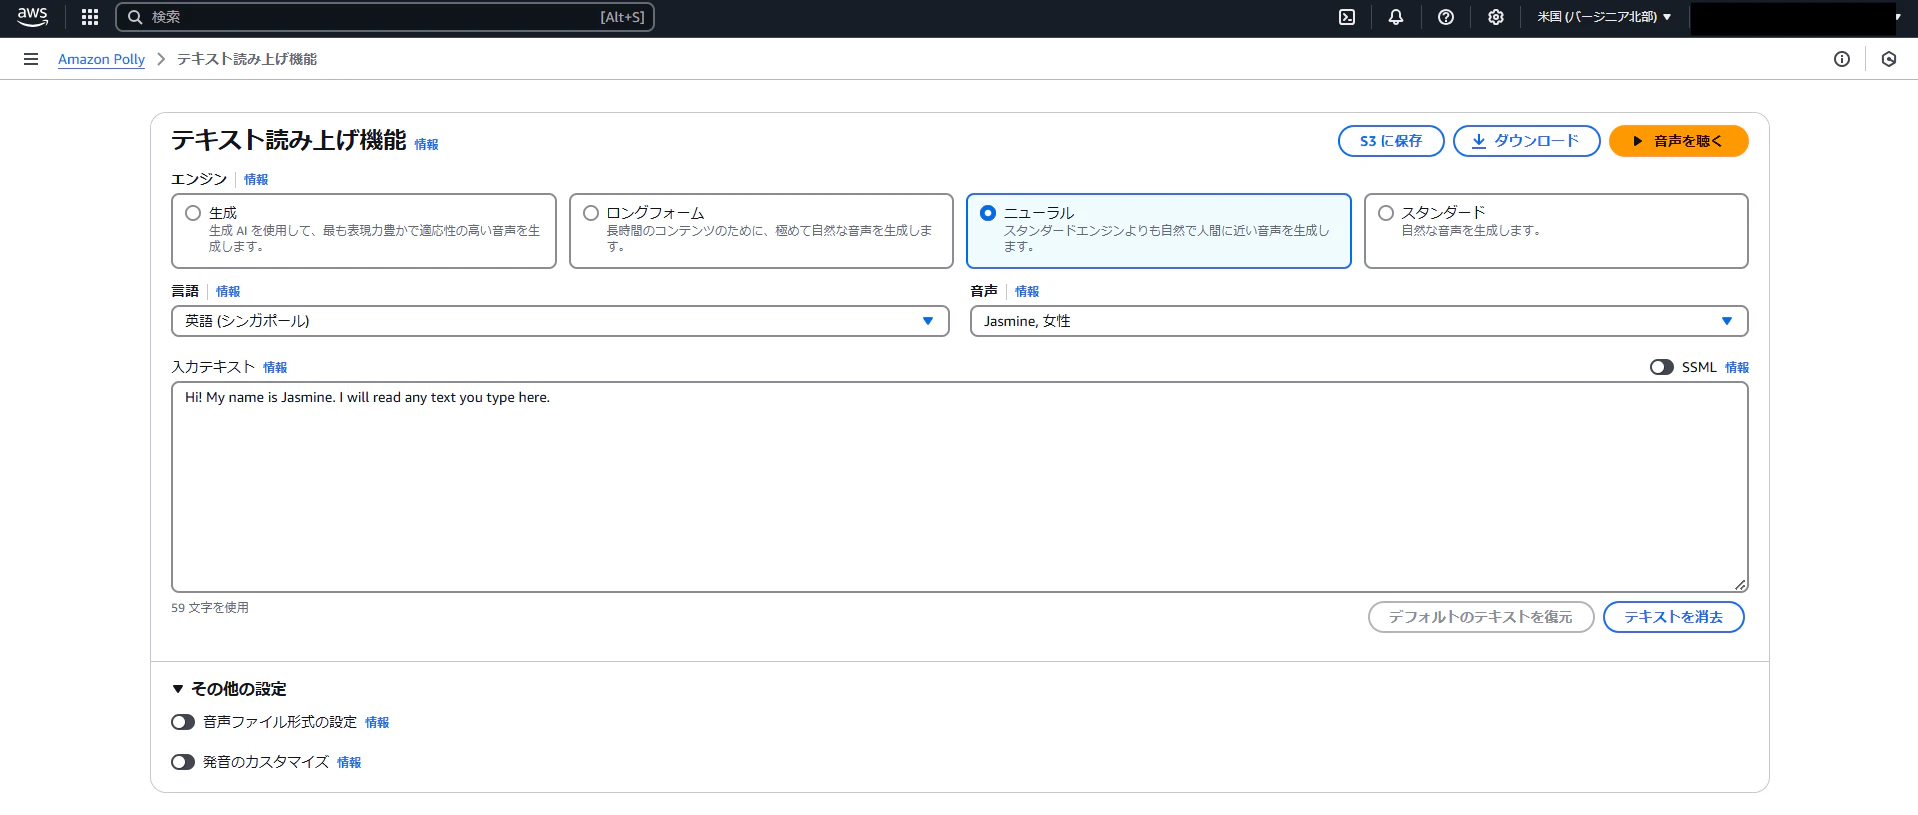Open 情報 link next to 音声 label

(x=1027, y=291)
